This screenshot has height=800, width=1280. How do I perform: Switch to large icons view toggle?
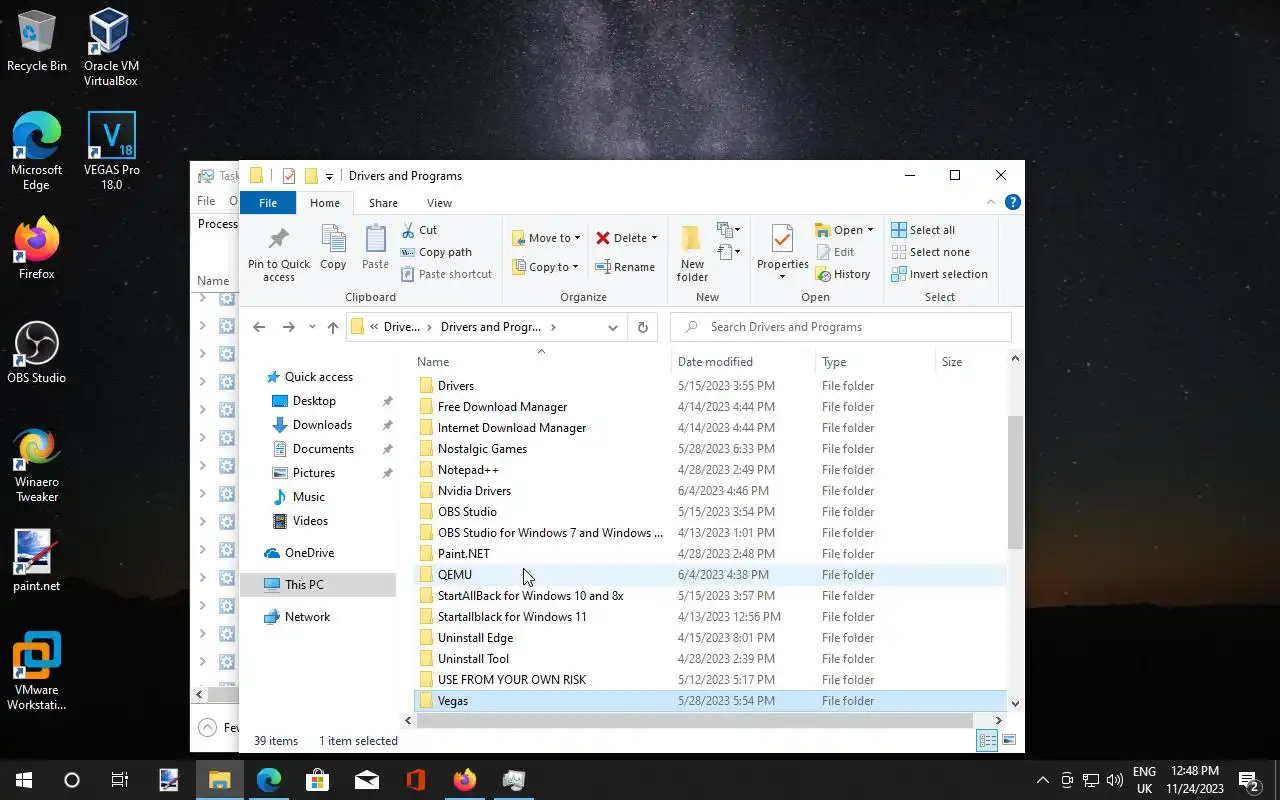(1009, 741)
